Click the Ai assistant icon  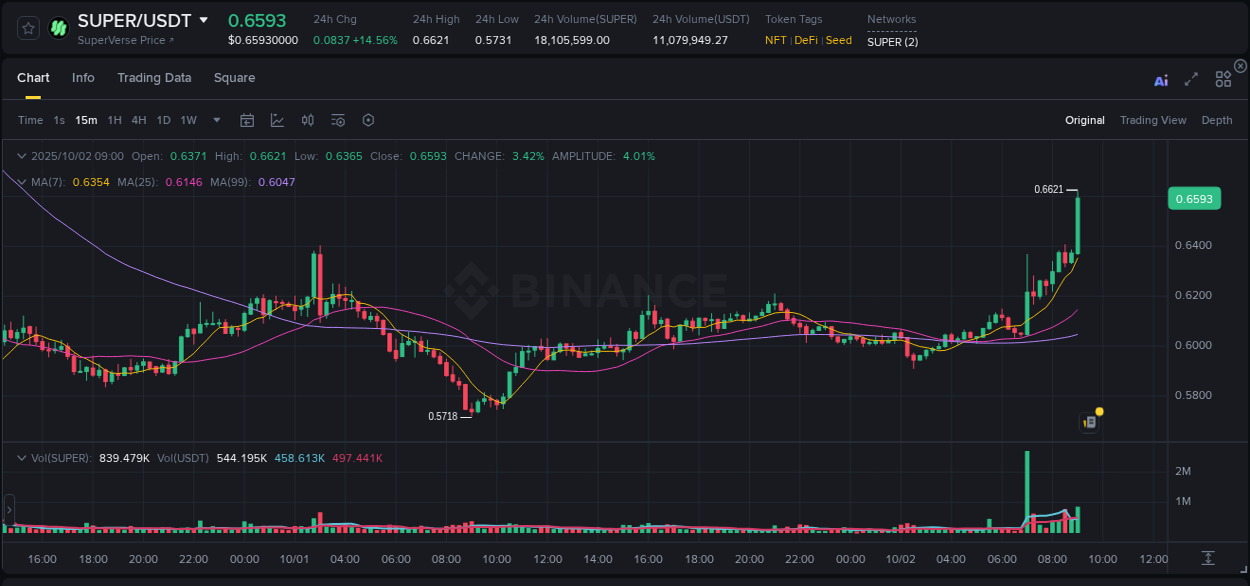(1160, 80)
